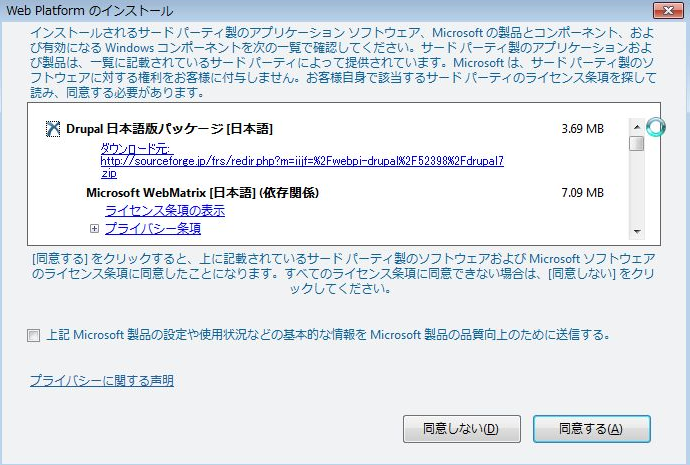Click the plus icon beside プライバシー条項

[x=95, y=229]
